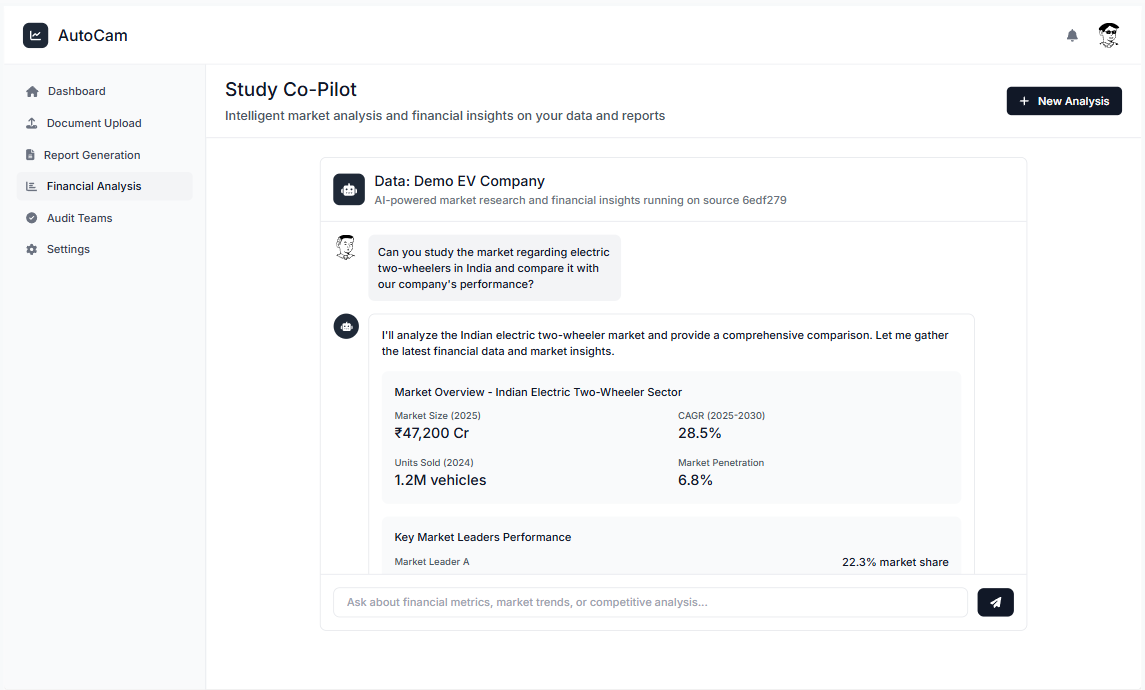
Task: Click the Dashboard home icon
Action: [32, 92]
